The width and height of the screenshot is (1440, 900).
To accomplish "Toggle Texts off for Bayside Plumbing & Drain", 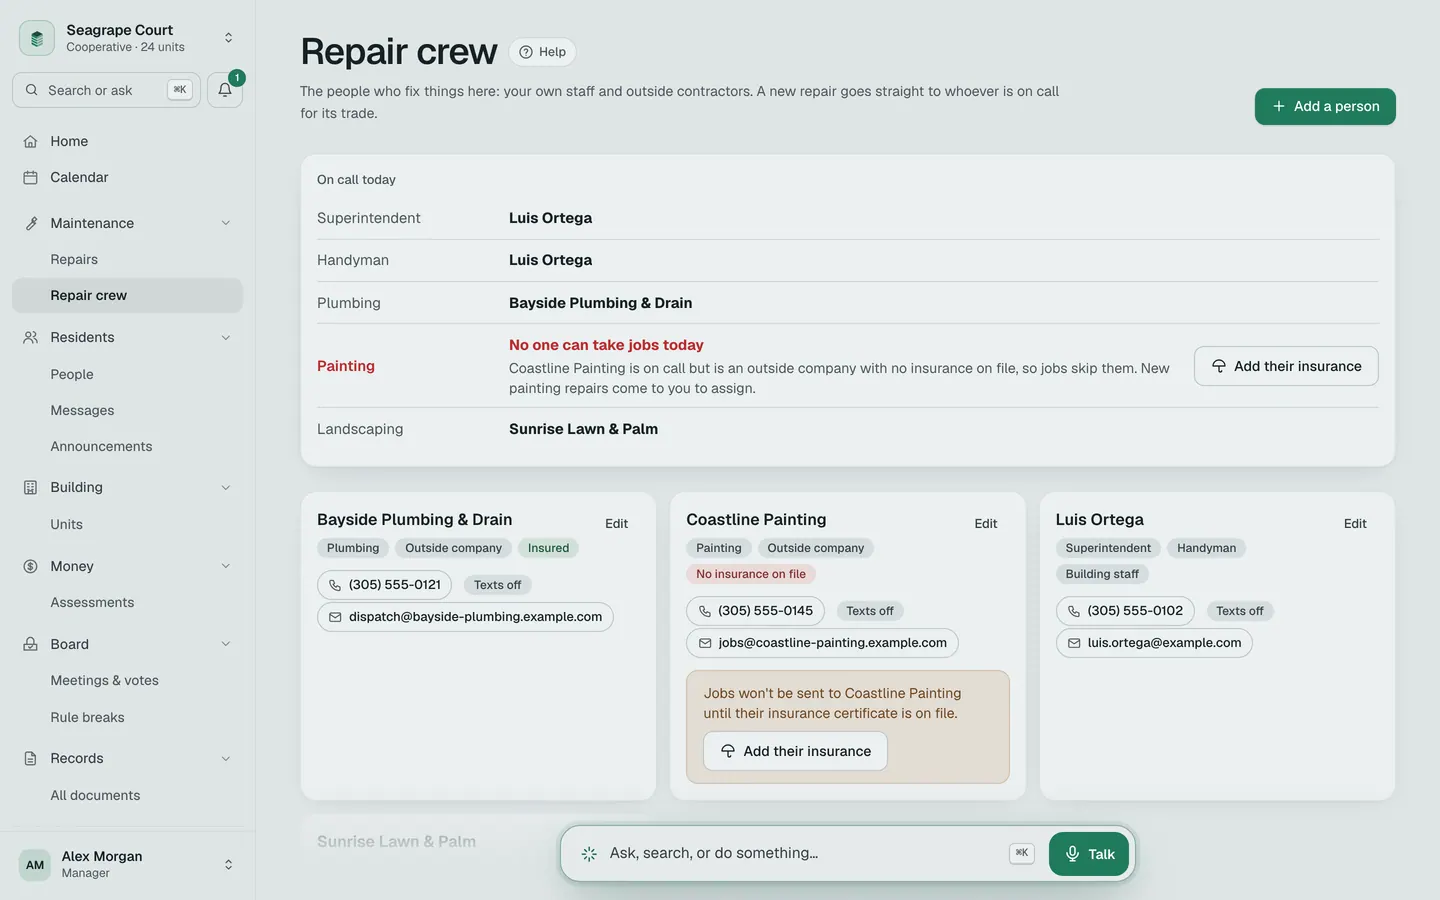I will click(497, 585).
